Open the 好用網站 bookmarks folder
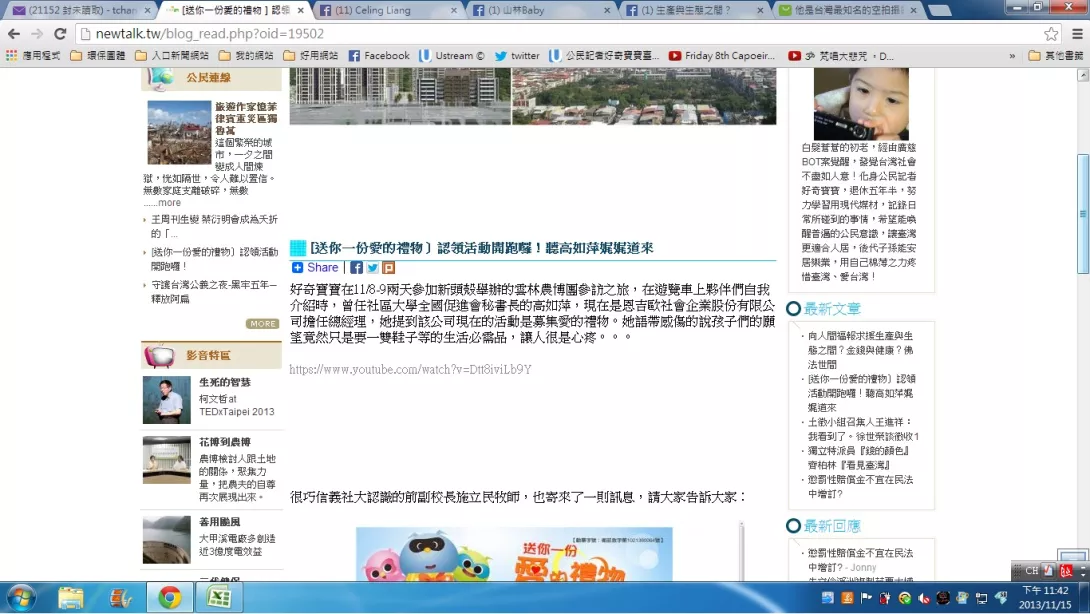1090x614 pixels. 311,56
